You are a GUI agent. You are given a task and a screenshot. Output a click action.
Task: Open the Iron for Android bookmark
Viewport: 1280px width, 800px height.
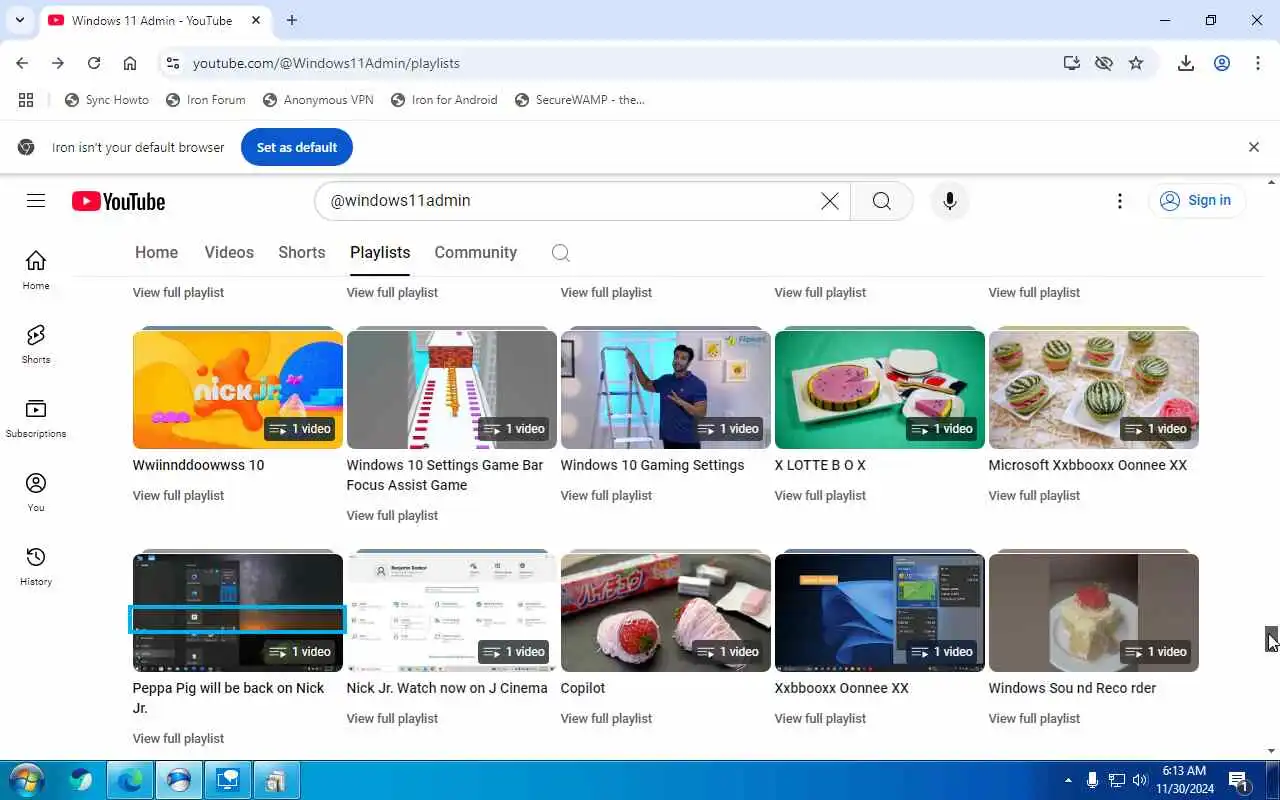[444, 100]
